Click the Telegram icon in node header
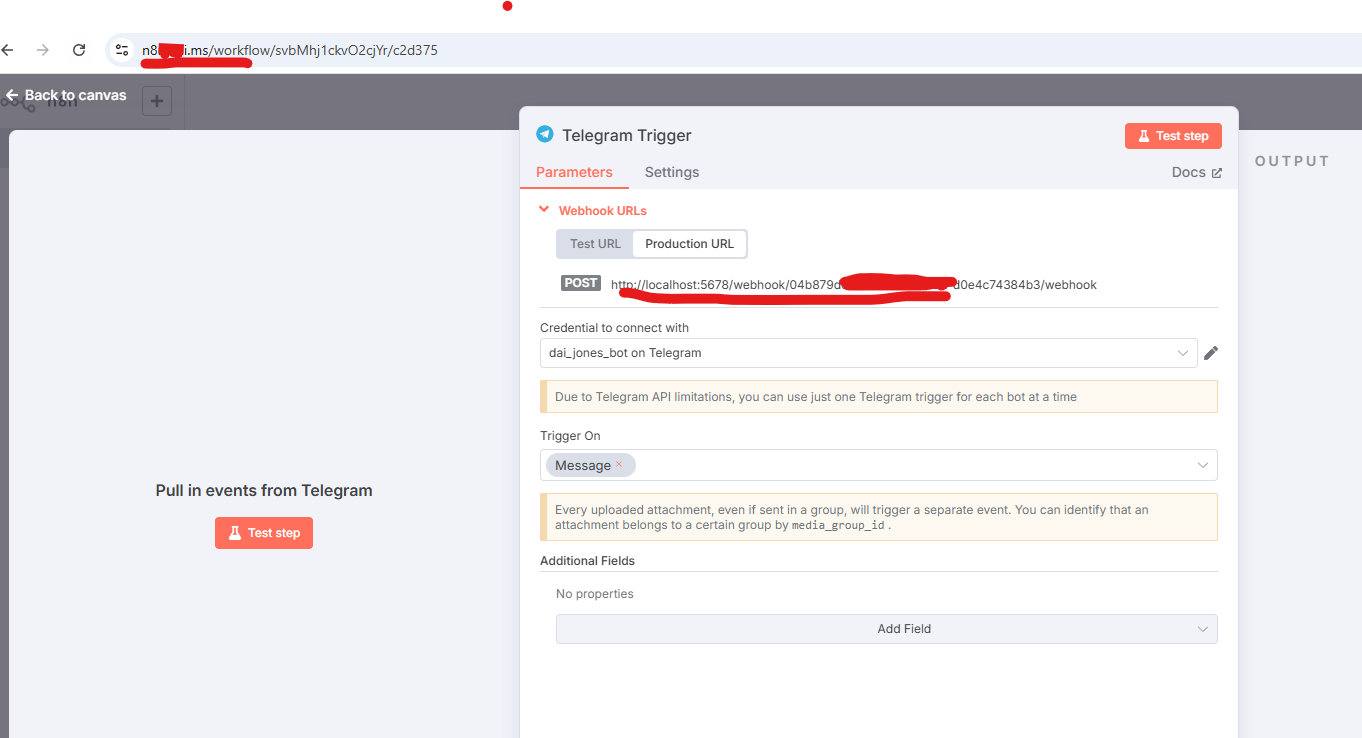This screenshot has width=1362, height=738. click(545, 134)
